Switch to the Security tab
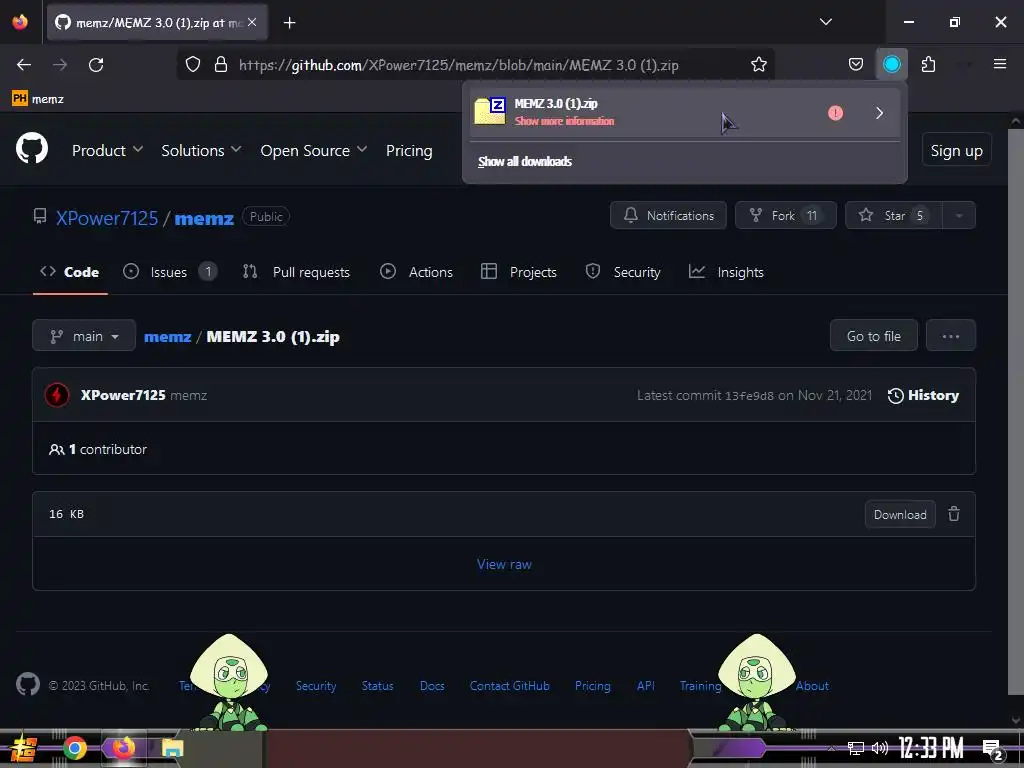This screenshot has width=1024, height=768. 623,272
